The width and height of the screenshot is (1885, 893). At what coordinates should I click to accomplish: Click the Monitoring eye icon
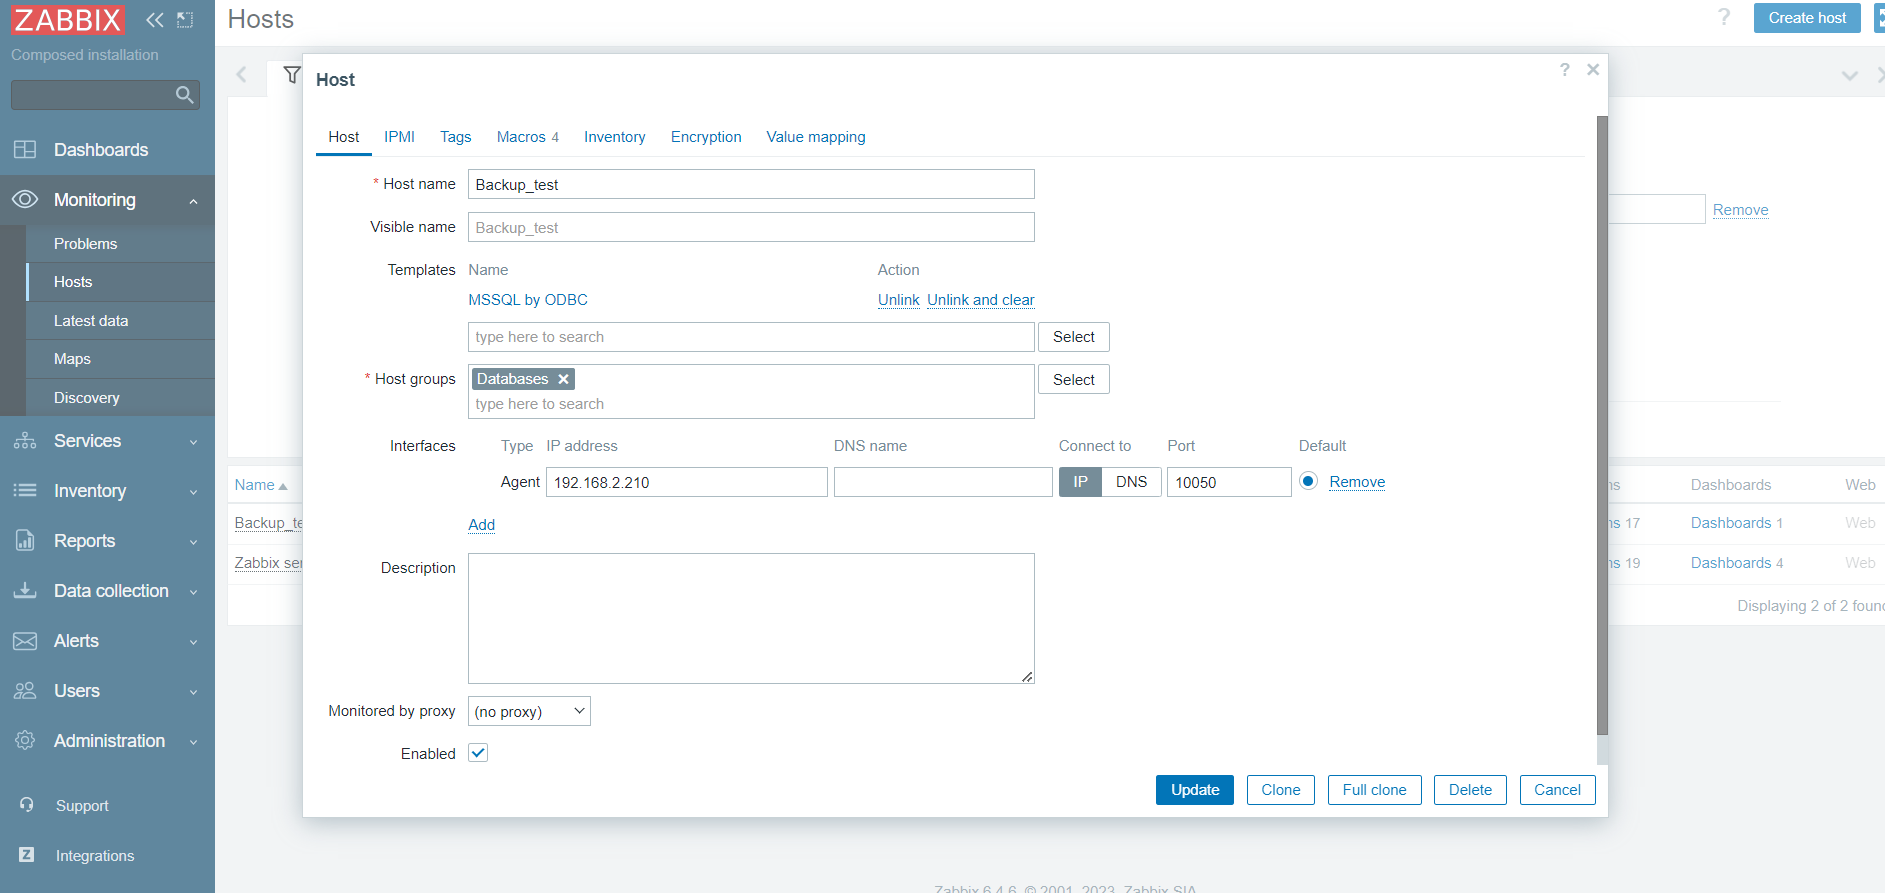pyautogui.click(x=25, y=200)
